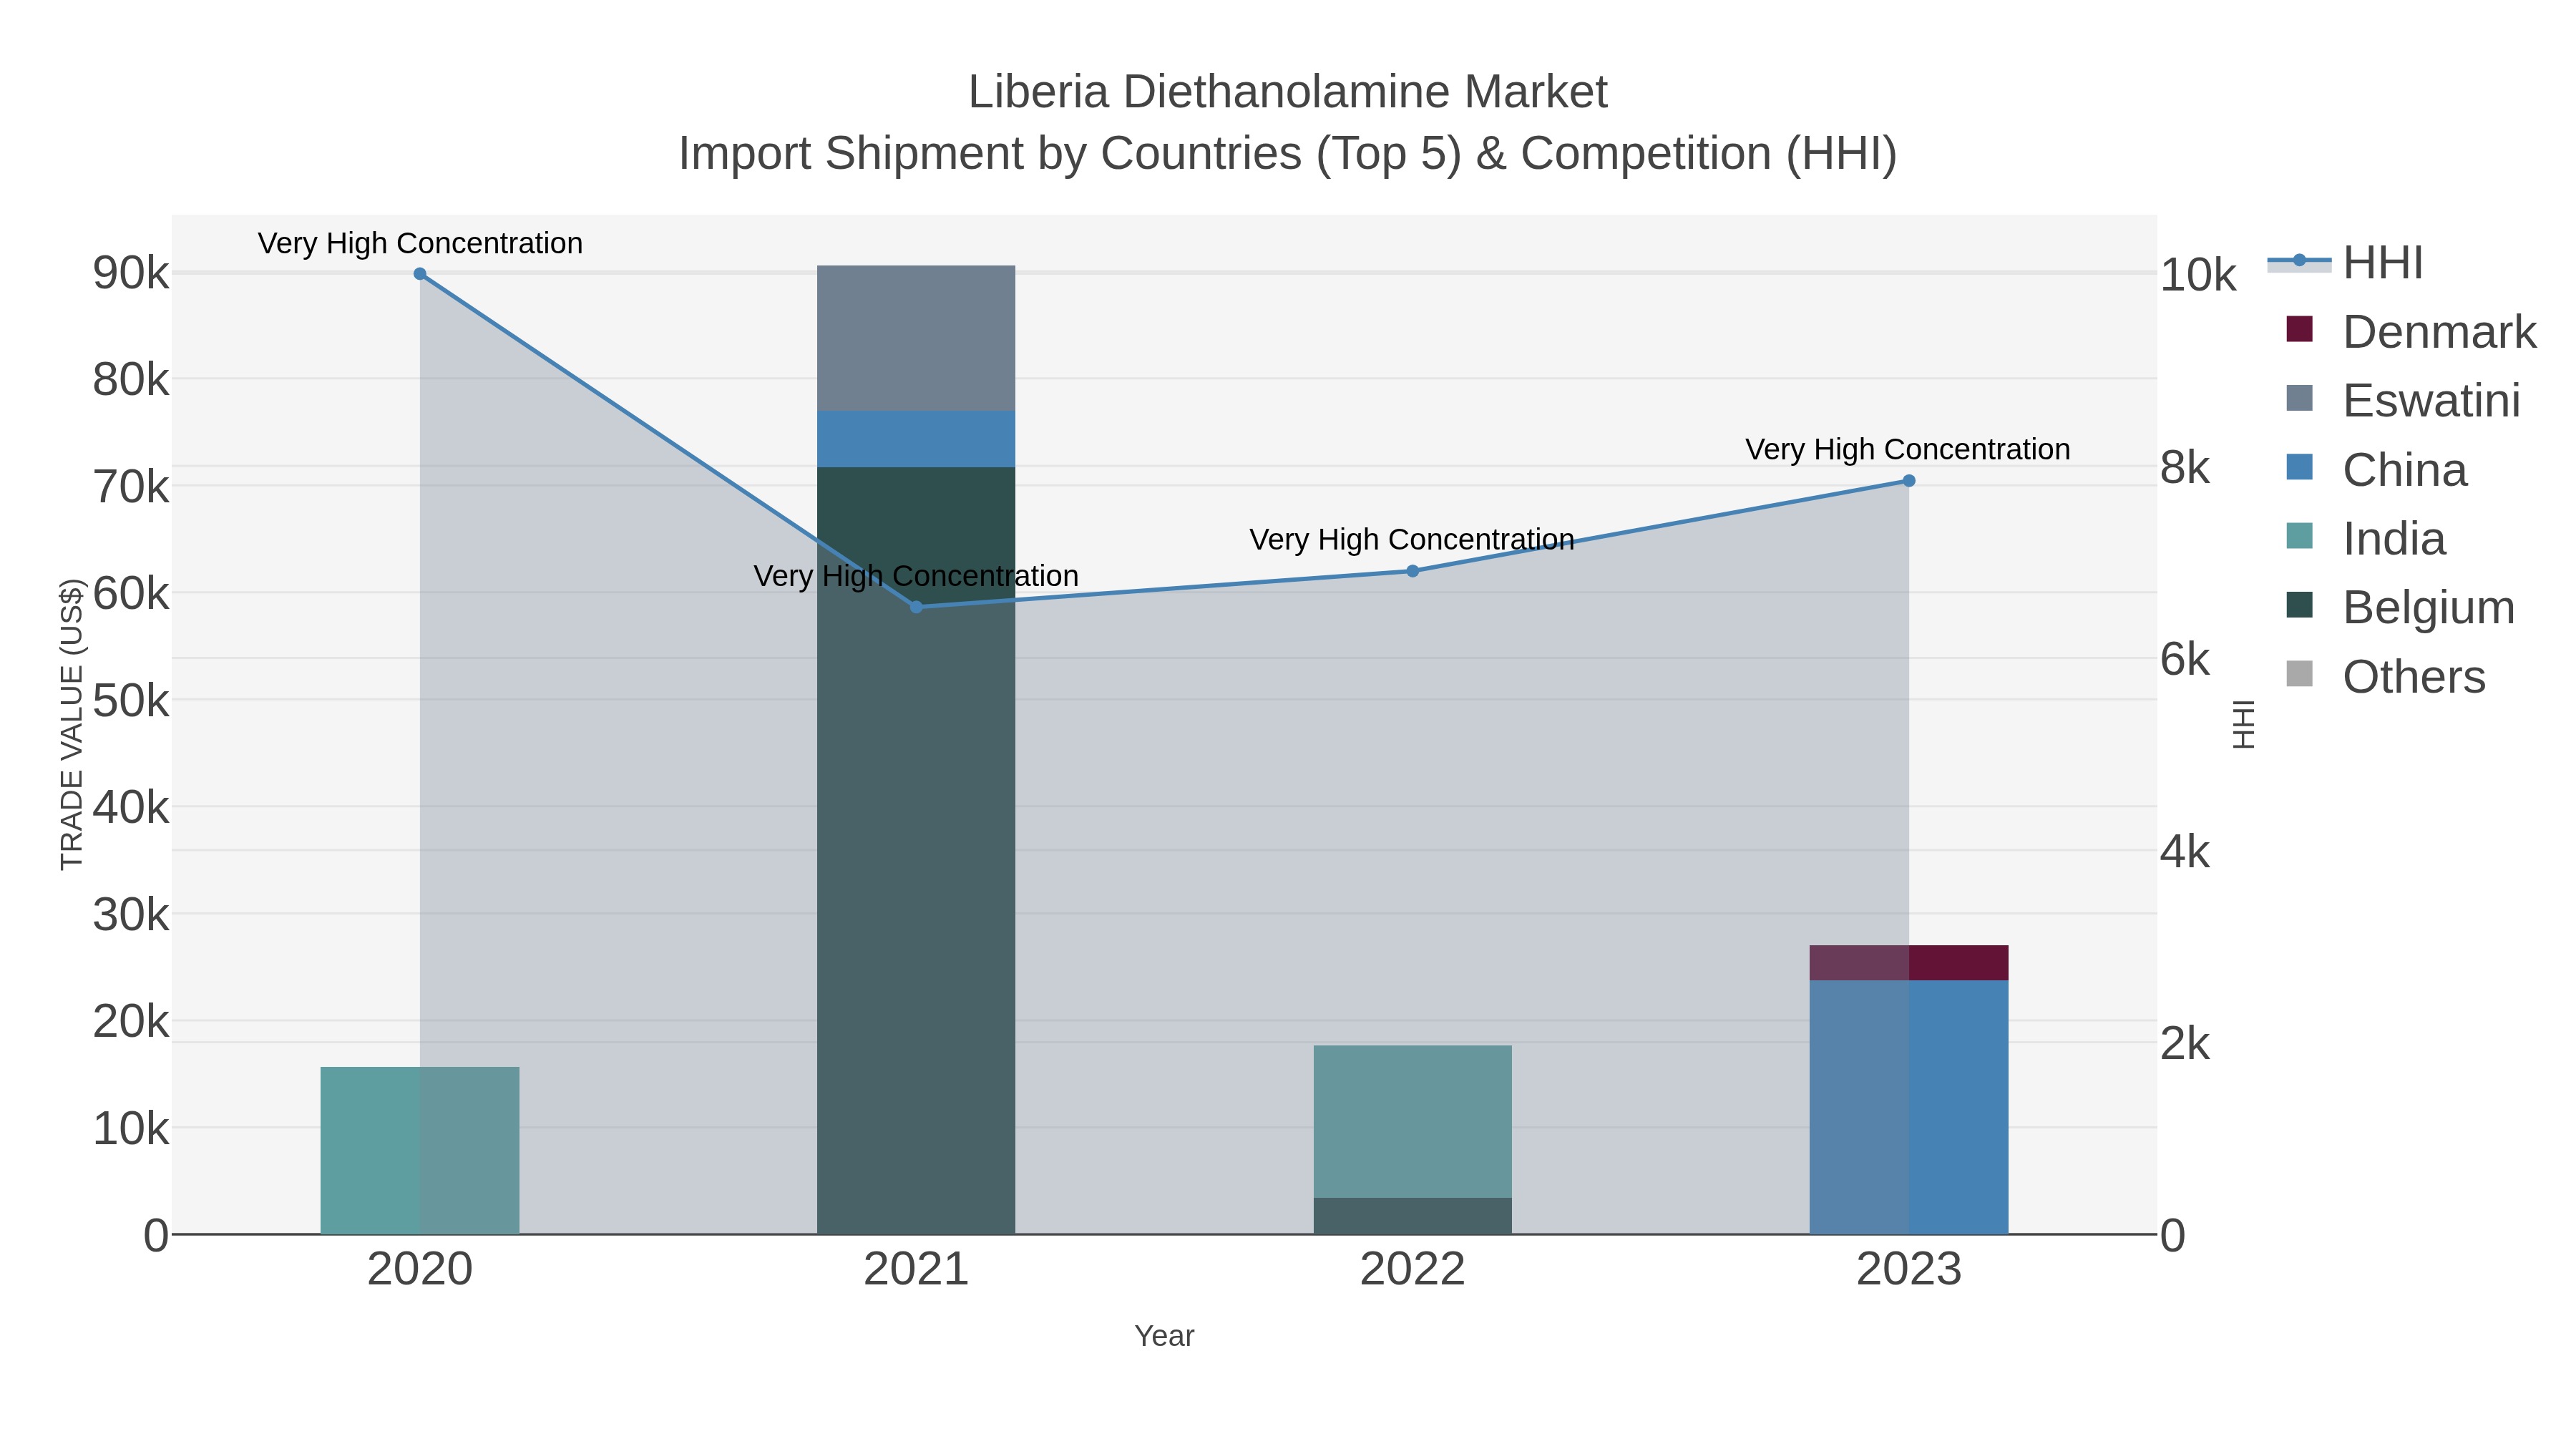The image size is (2576, 1449).
Task: Toggle the HHI legend entry
Action: click(2346, 263)
